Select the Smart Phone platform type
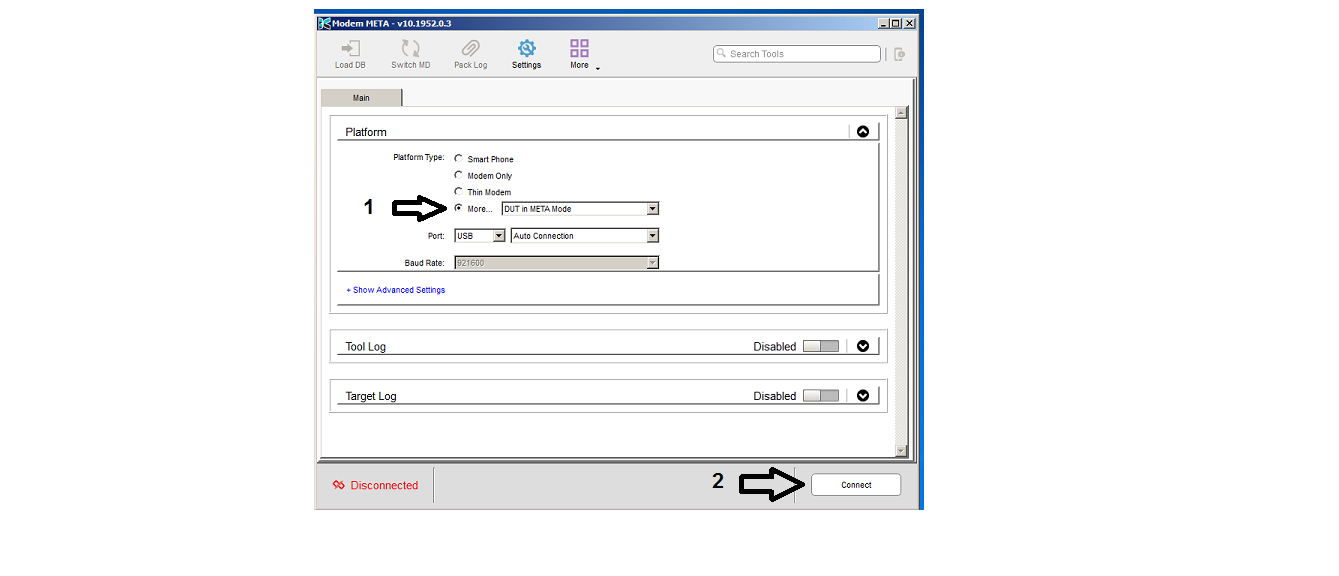Image resolution: width=1339 pixels, height=576 pixels. (x=459, y=159)
